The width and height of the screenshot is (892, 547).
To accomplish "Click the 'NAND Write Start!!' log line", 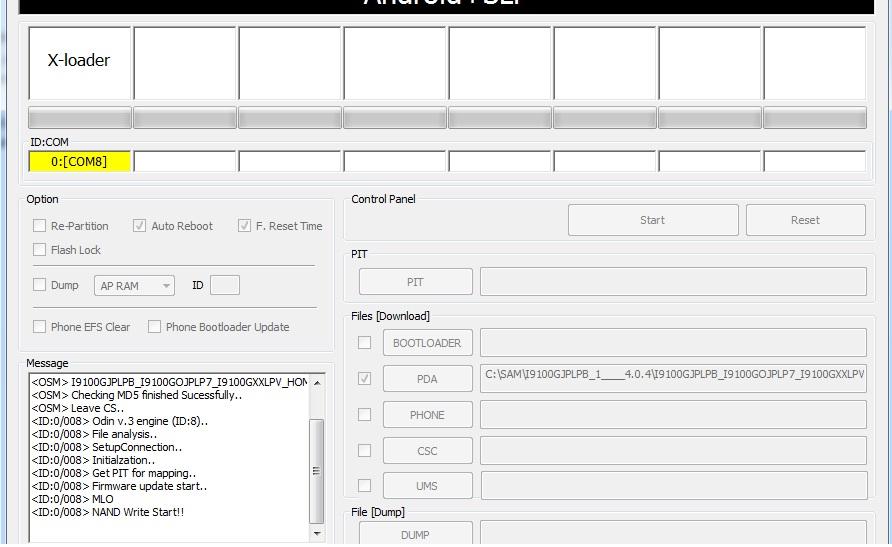I will tap(108, 512).
